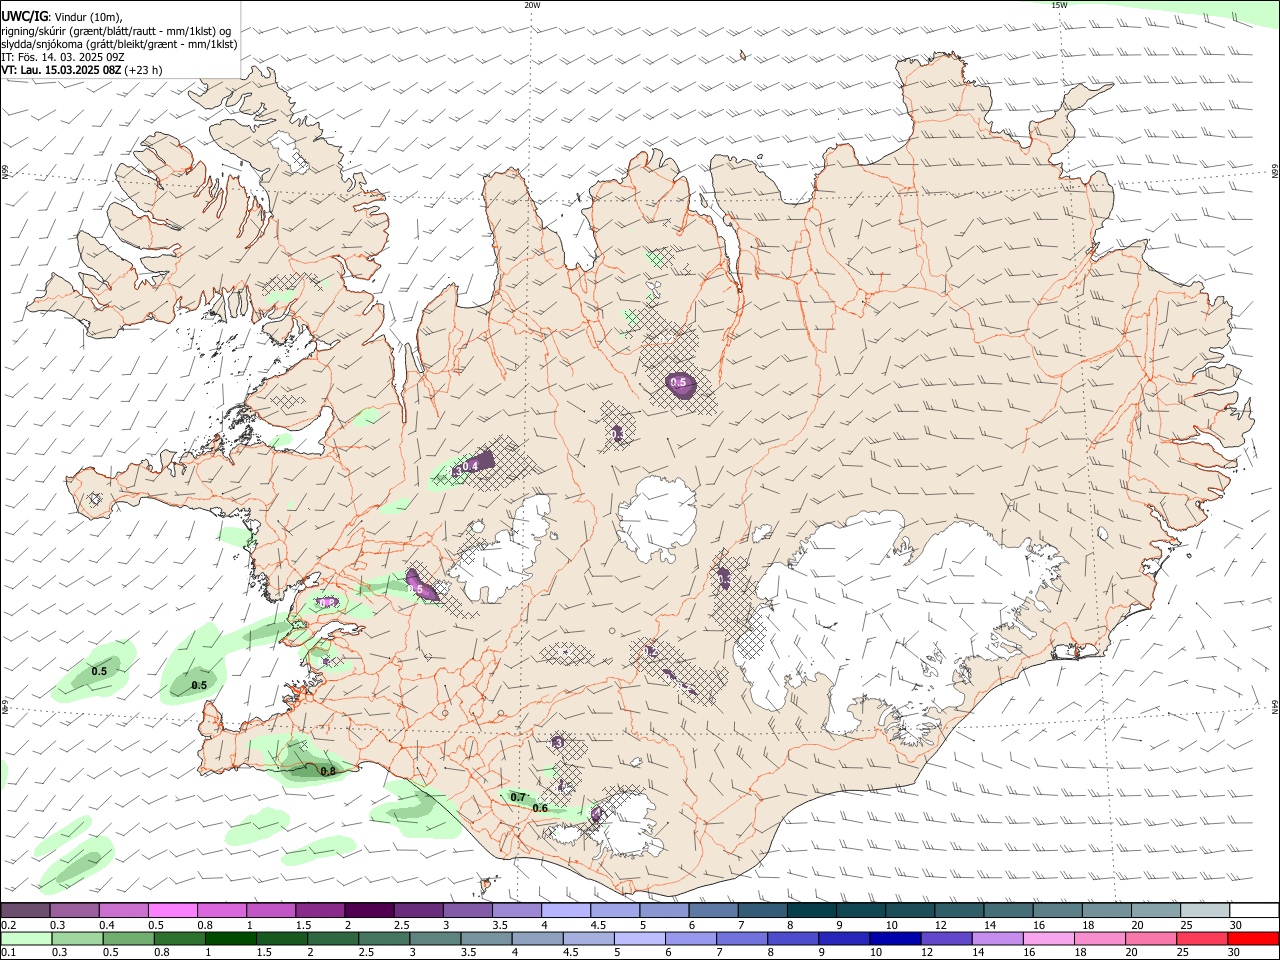Click the 'slydda/snjókoma' legend description line

[119, 44]
